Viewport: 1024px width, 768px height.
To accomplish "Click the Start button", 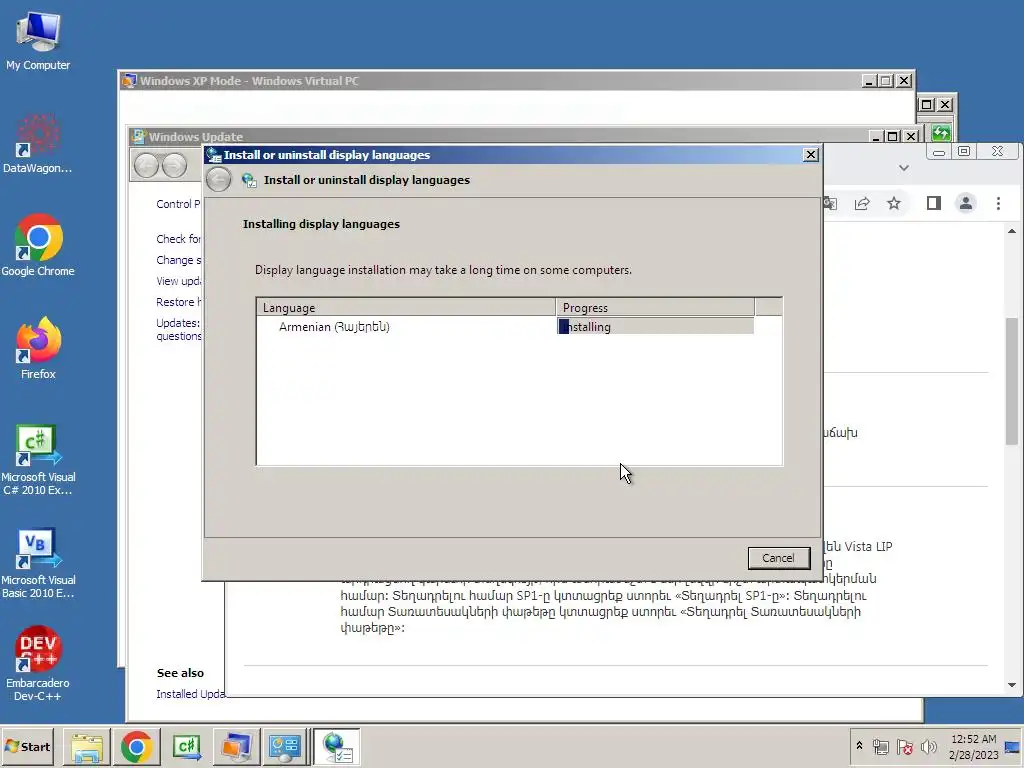I will point(27,746).
